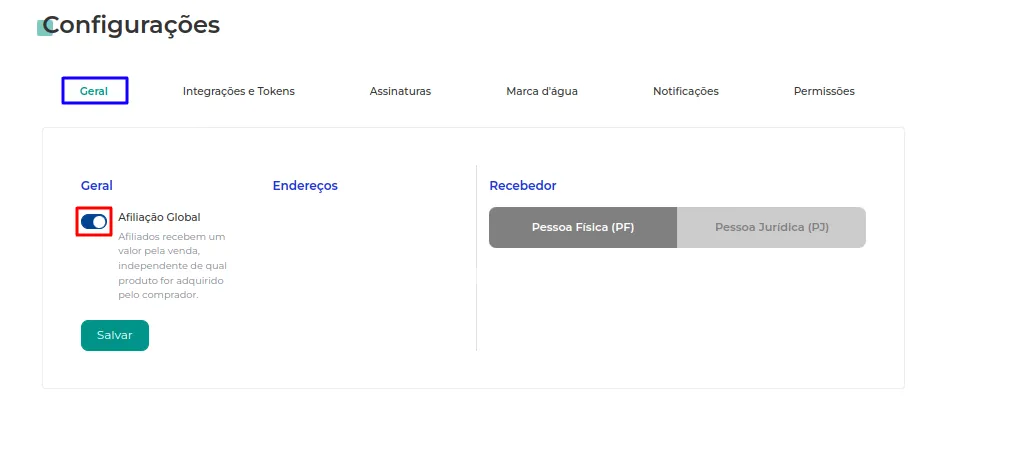Image resolution: width=1011 pixels, height=476 pixels.
Task: Click the Endereços section heading
Action: click(305, 186)
